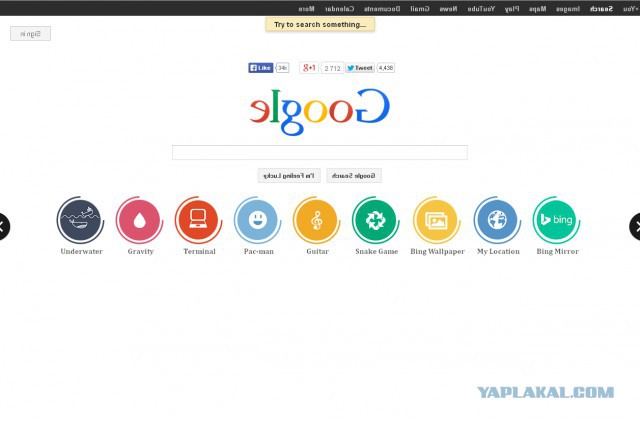Click the Google +1 button
Screen dimensions: 640x422
coord(309,68)
